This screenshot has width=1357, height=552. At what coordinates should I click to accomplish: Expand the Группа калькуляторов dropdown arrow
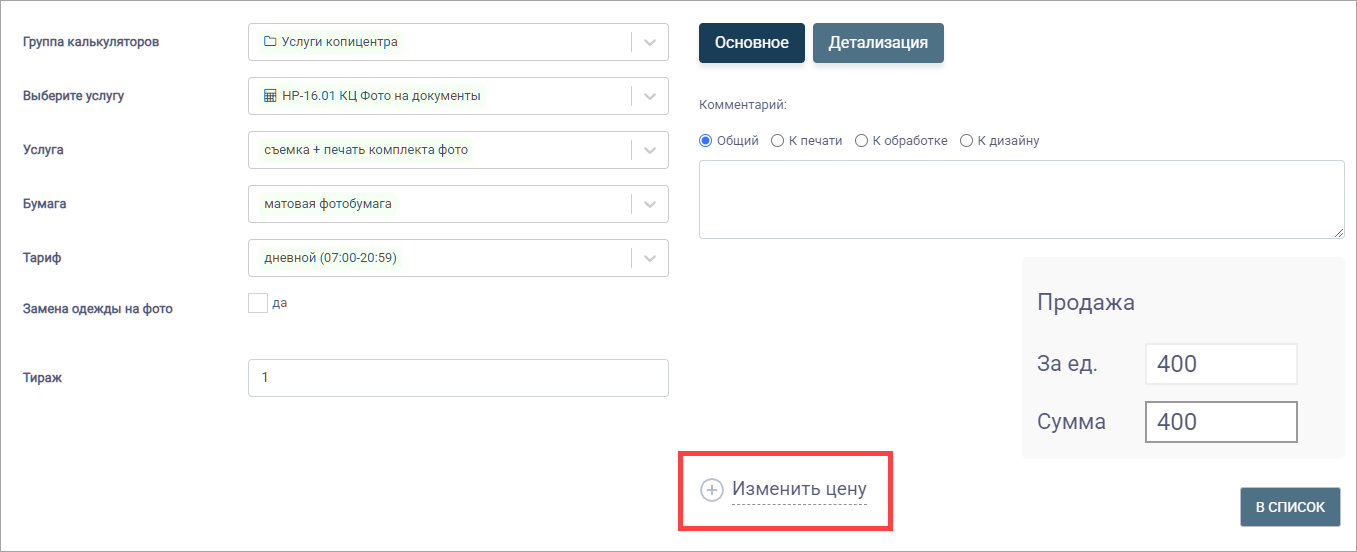650,42
